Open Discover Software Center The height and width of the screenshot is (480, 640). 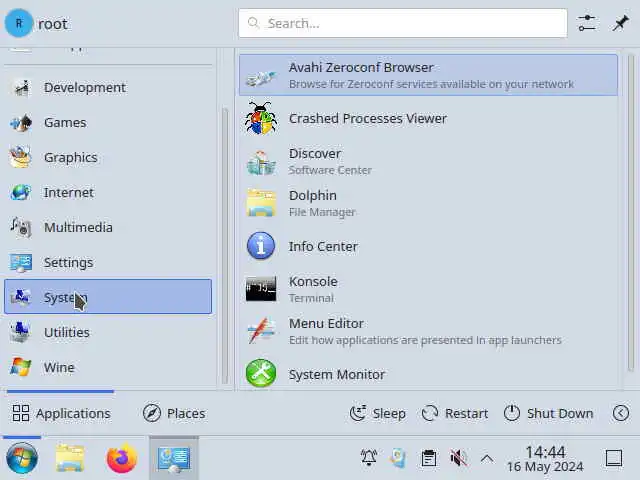pos(428,162)
